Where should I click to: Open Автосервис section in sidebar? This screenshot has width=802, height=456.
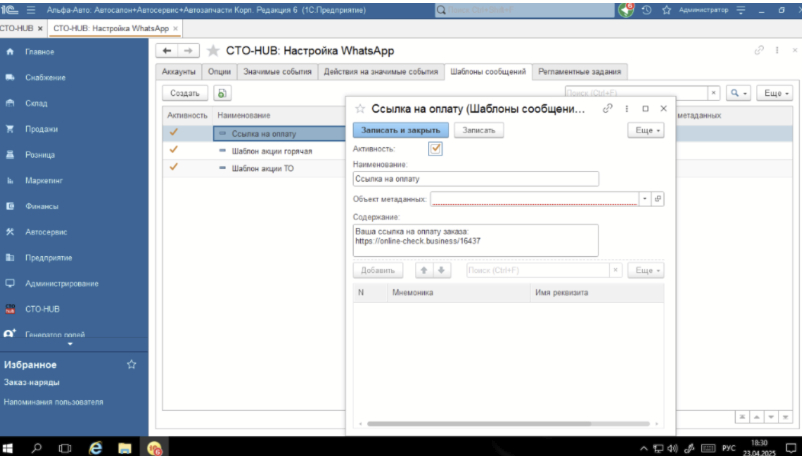coord(46,232)
